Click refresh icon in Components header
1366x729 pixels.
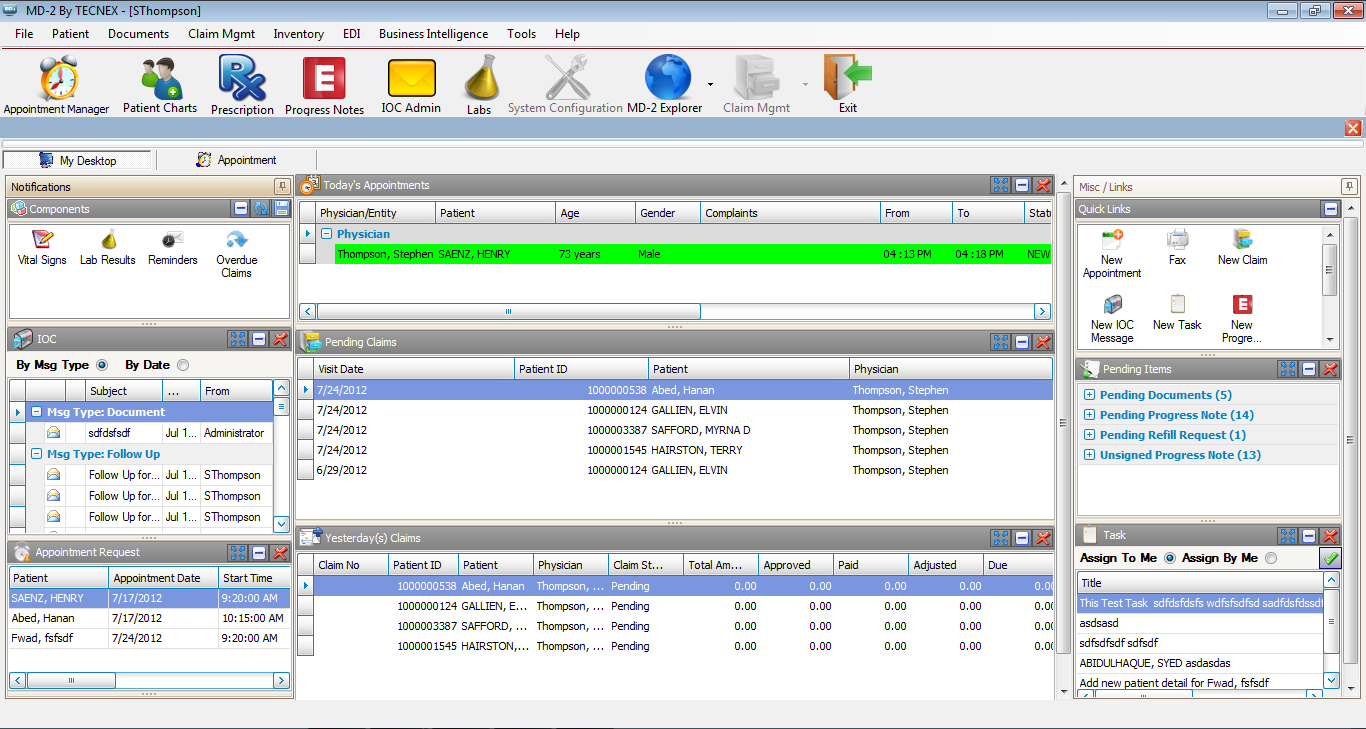pyautogui.click(x=261, y=209)
